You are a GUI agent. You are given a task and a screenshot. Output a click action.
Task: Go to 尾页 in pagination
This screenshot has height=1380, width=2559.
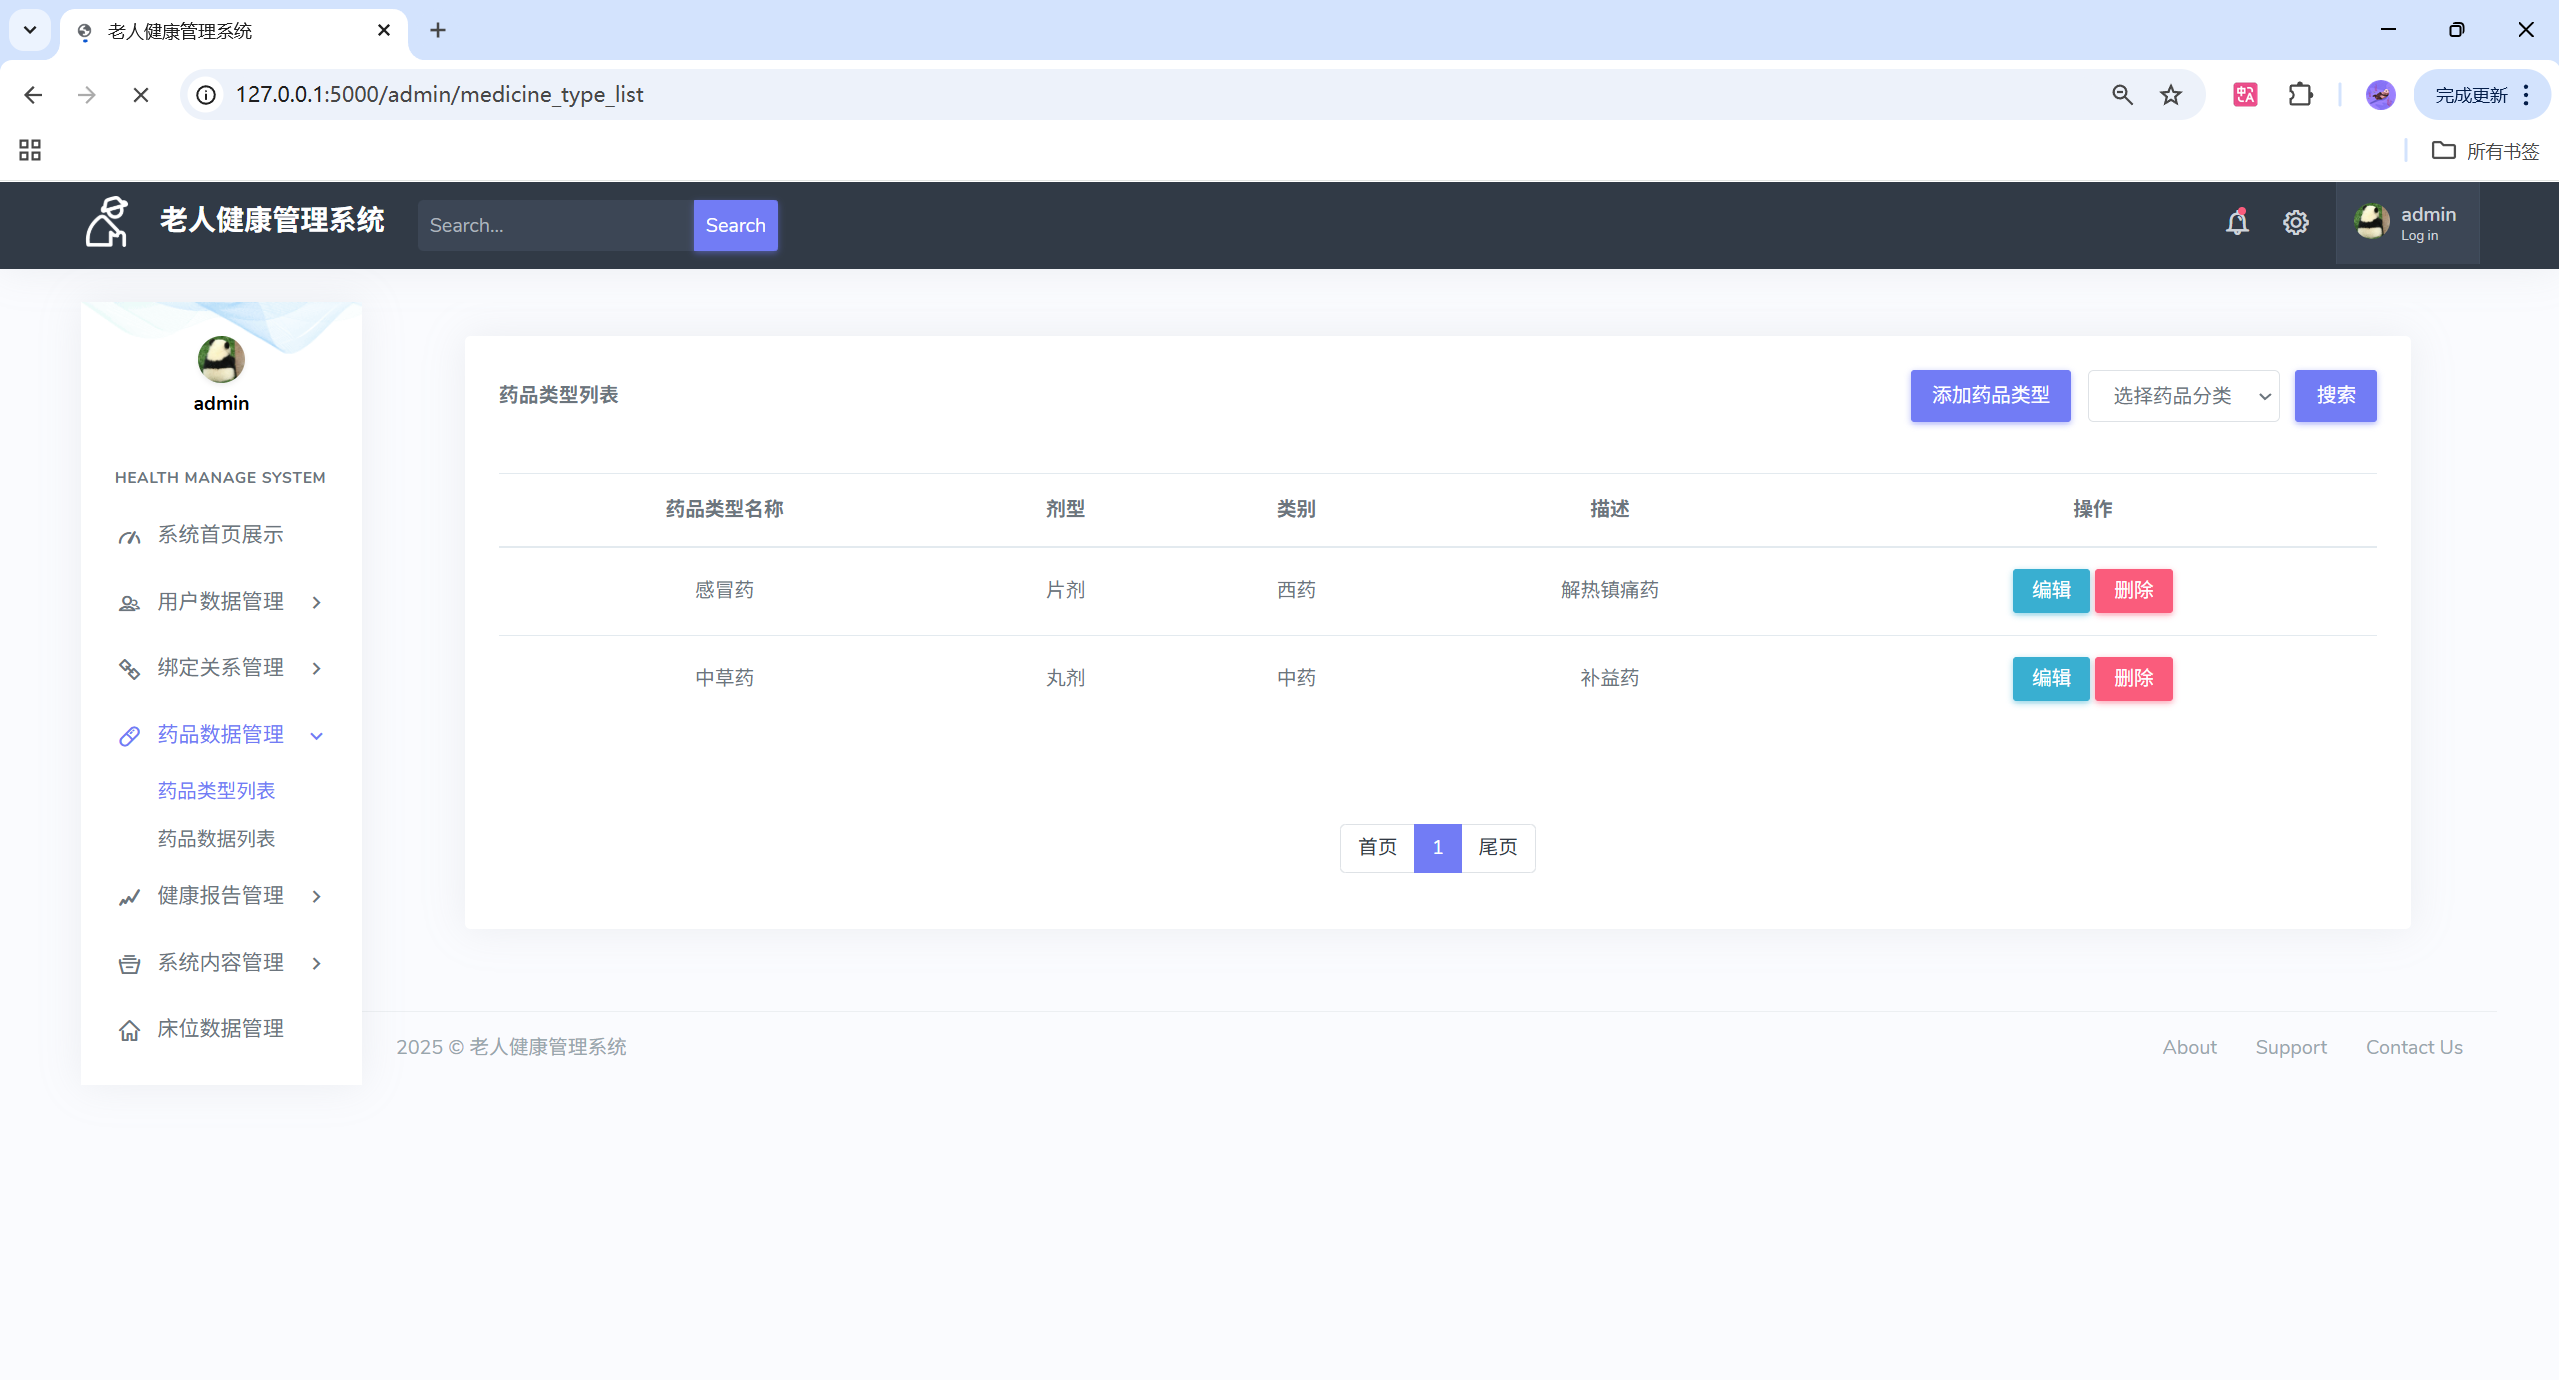pos(1497,848)
